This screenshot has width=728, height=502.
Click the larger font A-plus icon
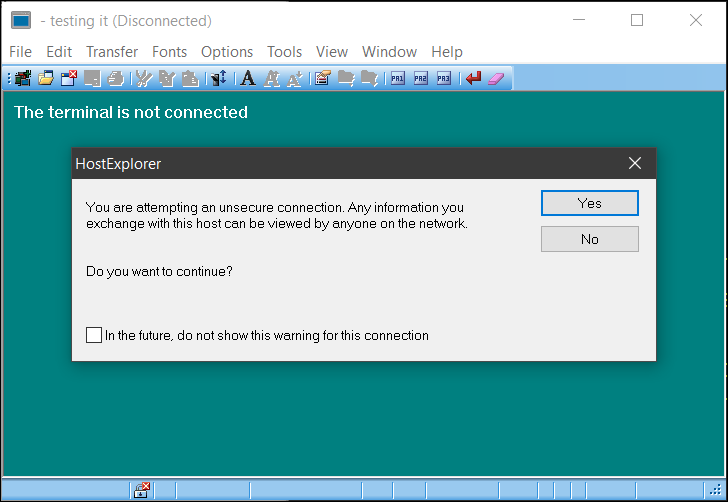pos(295,78)
